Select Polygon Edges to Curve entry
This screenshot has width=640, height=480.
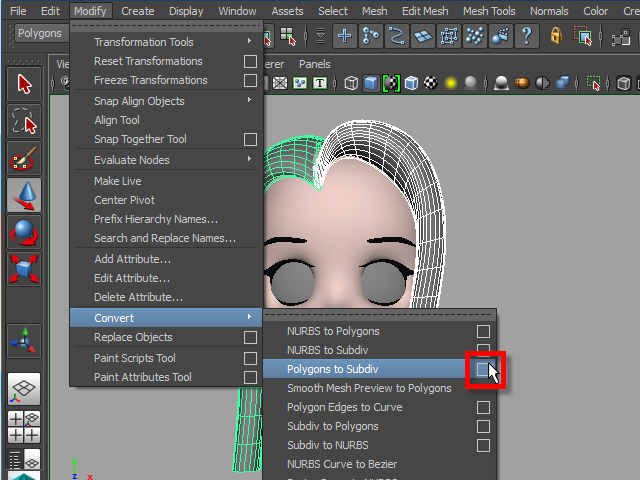tap(346, 407)
